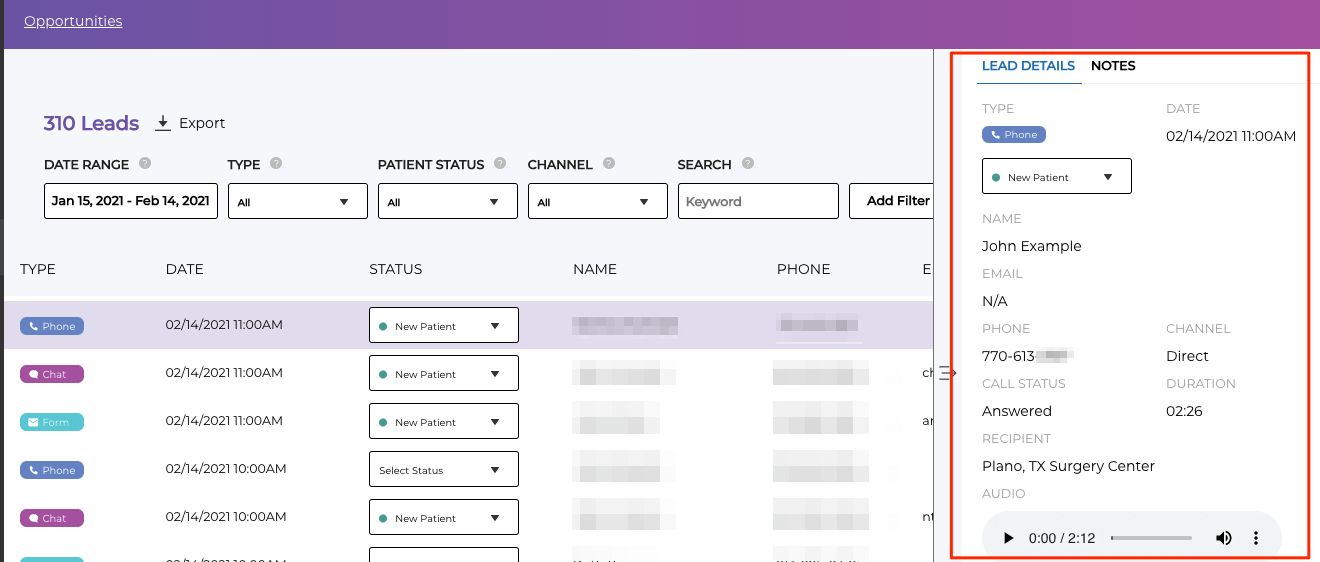Viewport: 1320px width, 562px height.
Task: Expand the Type filter dropdown
Action: tap(298, 201)
